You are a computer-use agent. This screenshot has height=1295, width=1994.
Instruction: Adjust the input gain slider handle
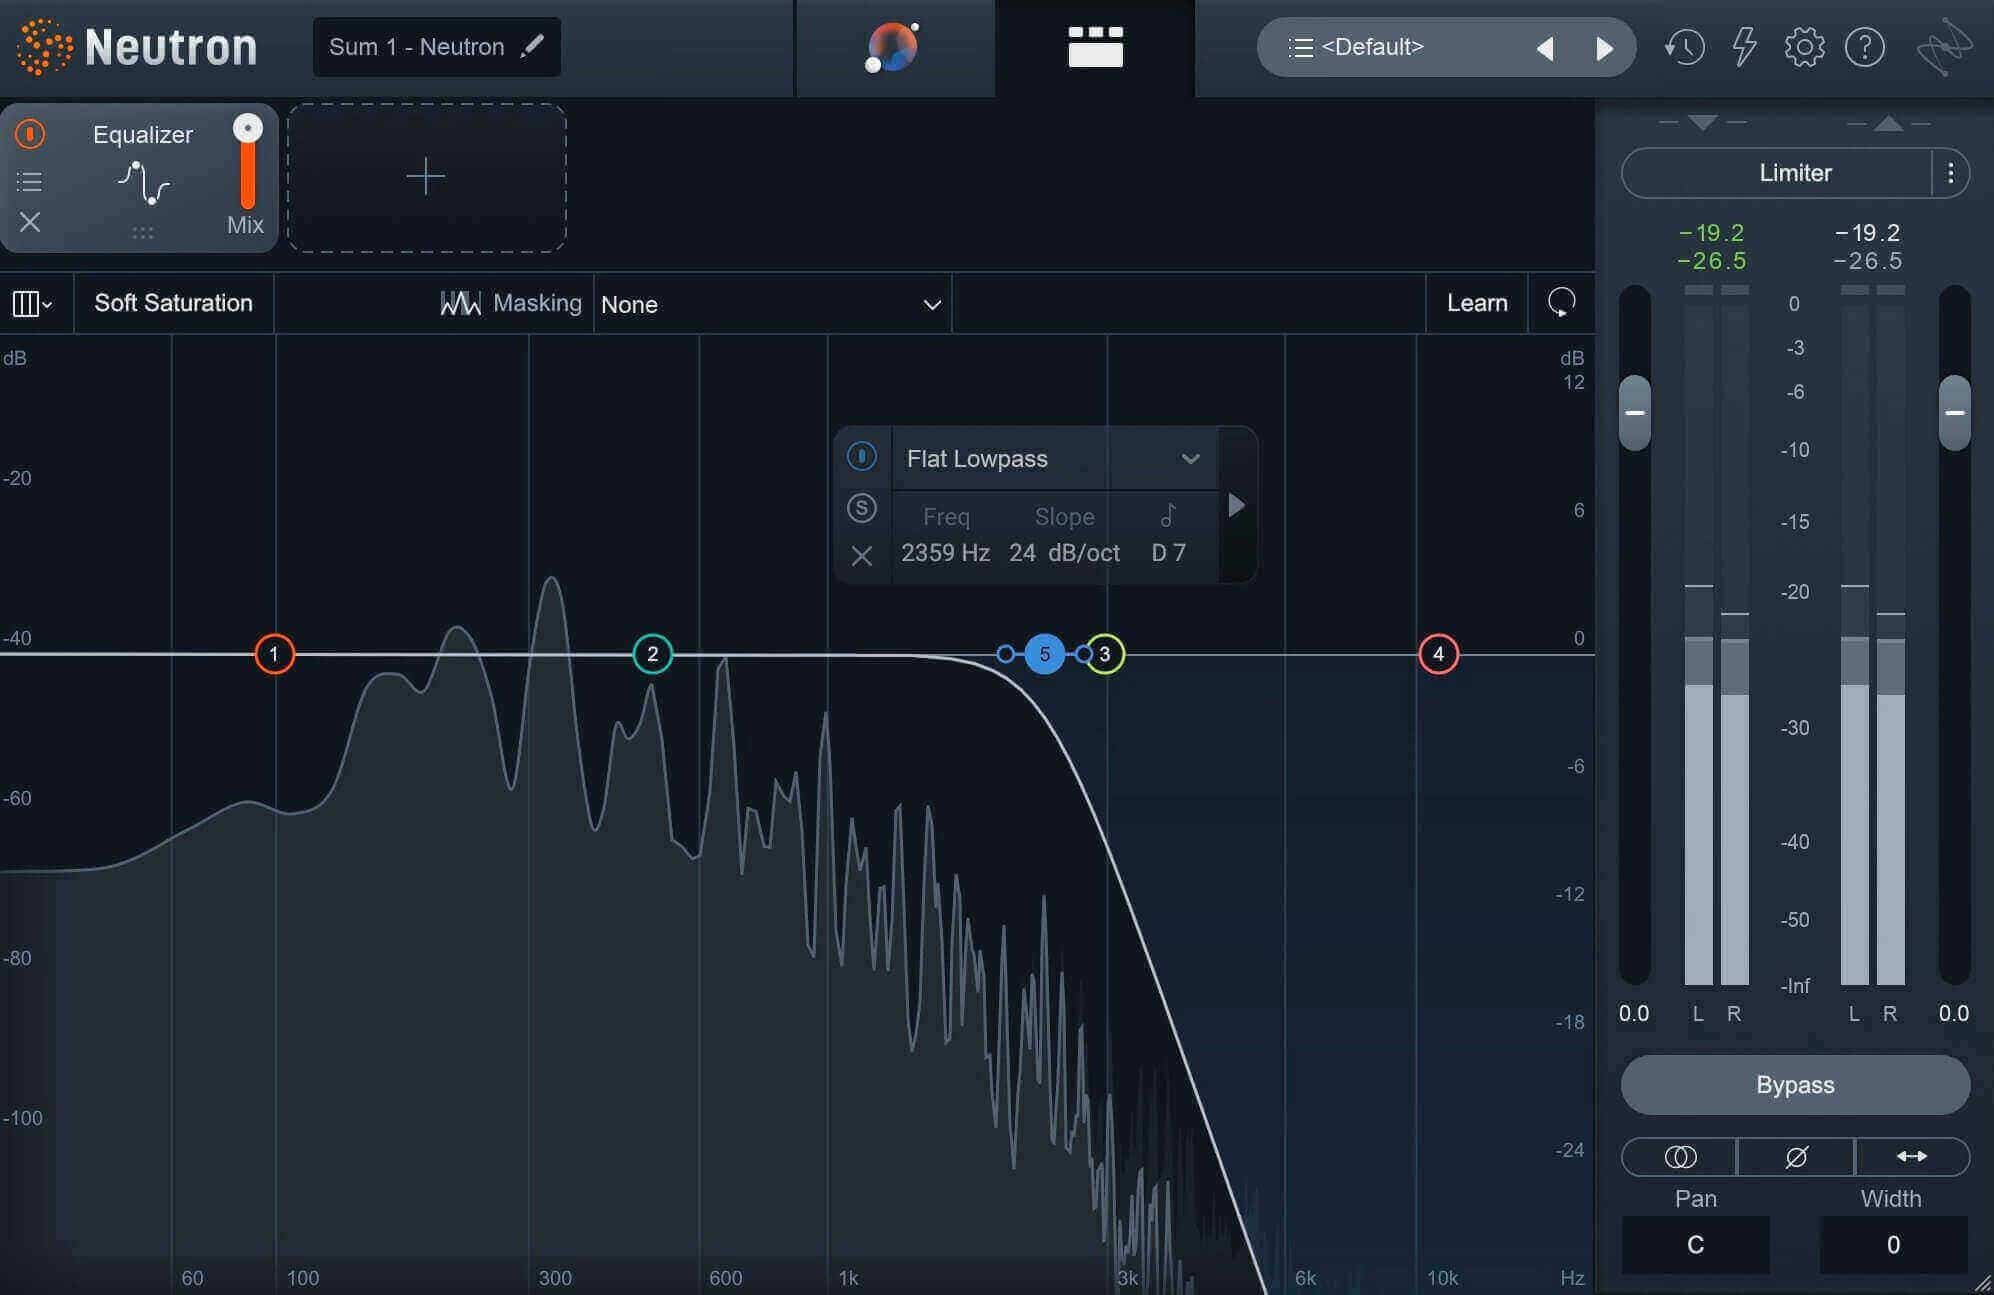point(1635,412)
